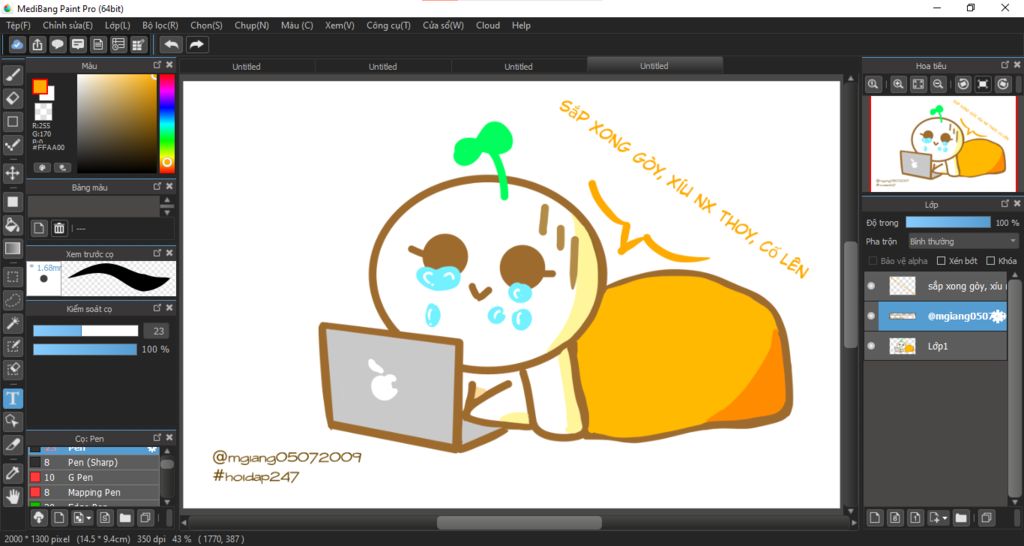Viewport: 1024px width, 546px height.
Task: Adjust layer Độ trong opacity slider
Action: coord(948,223)
